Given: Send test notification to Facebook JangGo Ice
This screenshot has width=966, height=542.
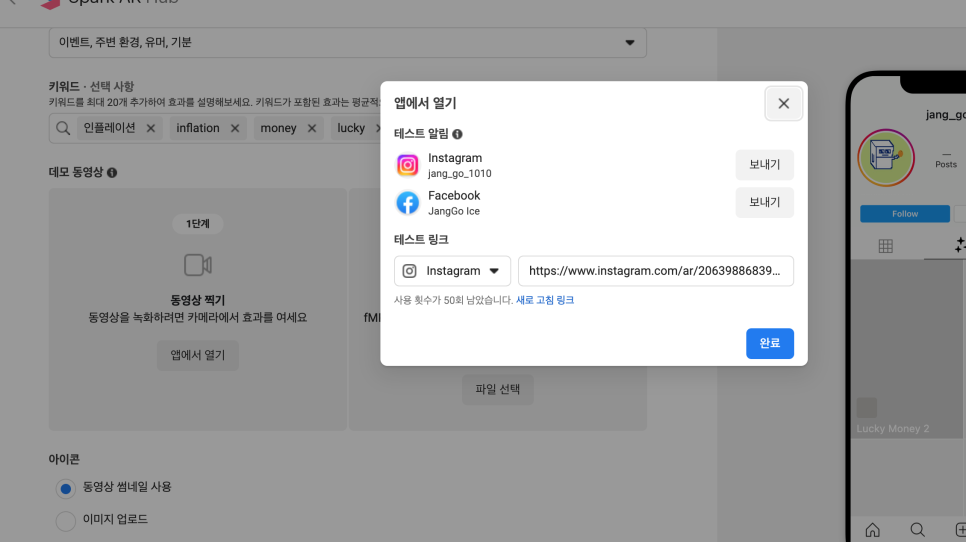Looking at the screenshot, I should coord(764,202).
